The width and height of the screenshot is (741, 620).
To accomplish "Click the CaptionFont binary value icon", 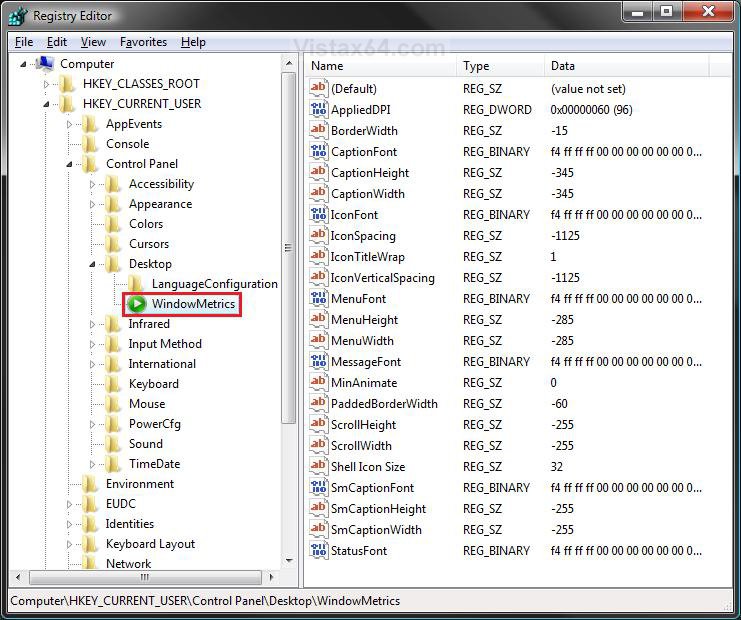I will (318, 151).
